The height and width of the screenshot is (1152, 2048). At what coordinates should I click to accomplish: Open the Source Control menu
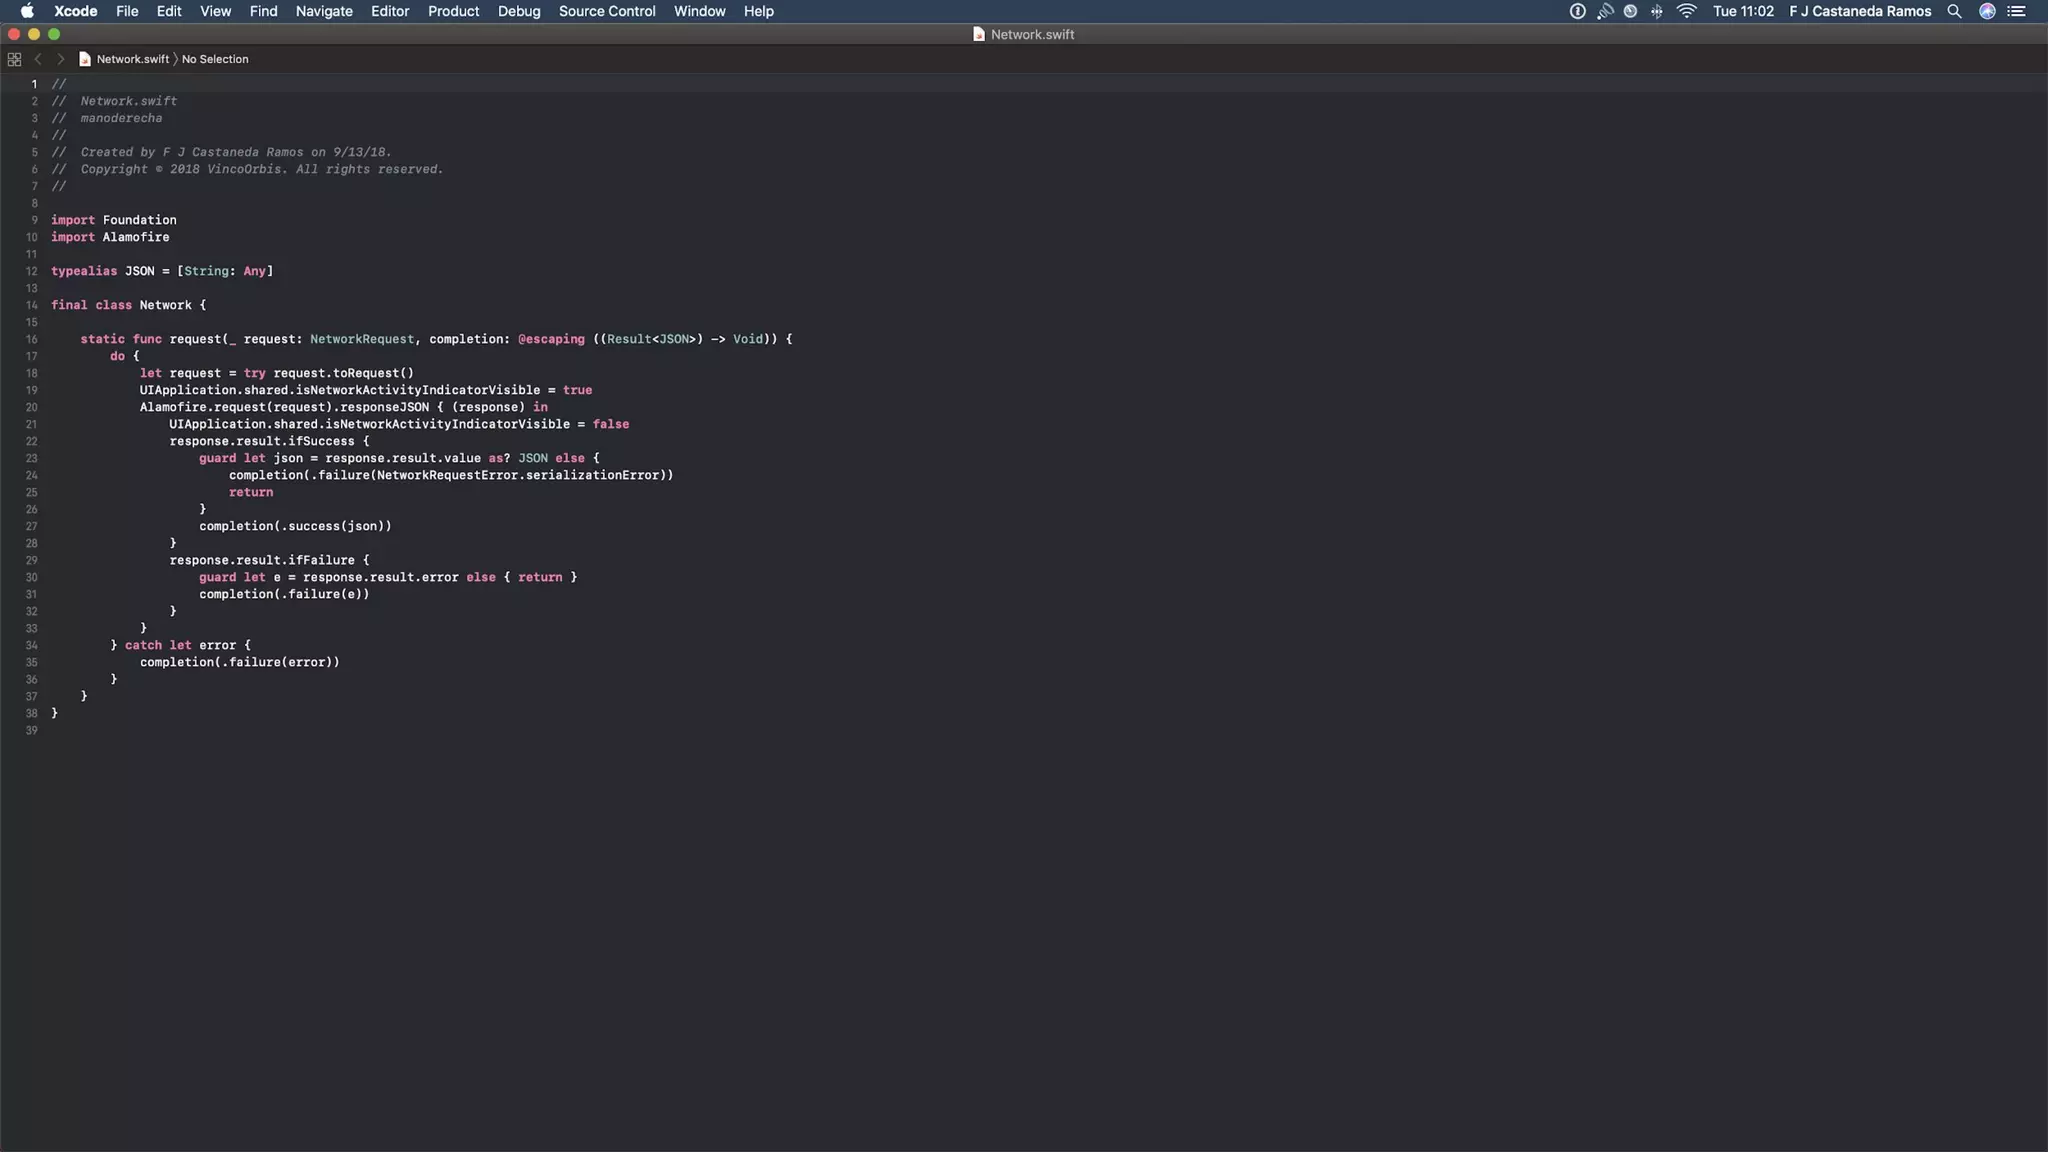(x=607, y=11)
